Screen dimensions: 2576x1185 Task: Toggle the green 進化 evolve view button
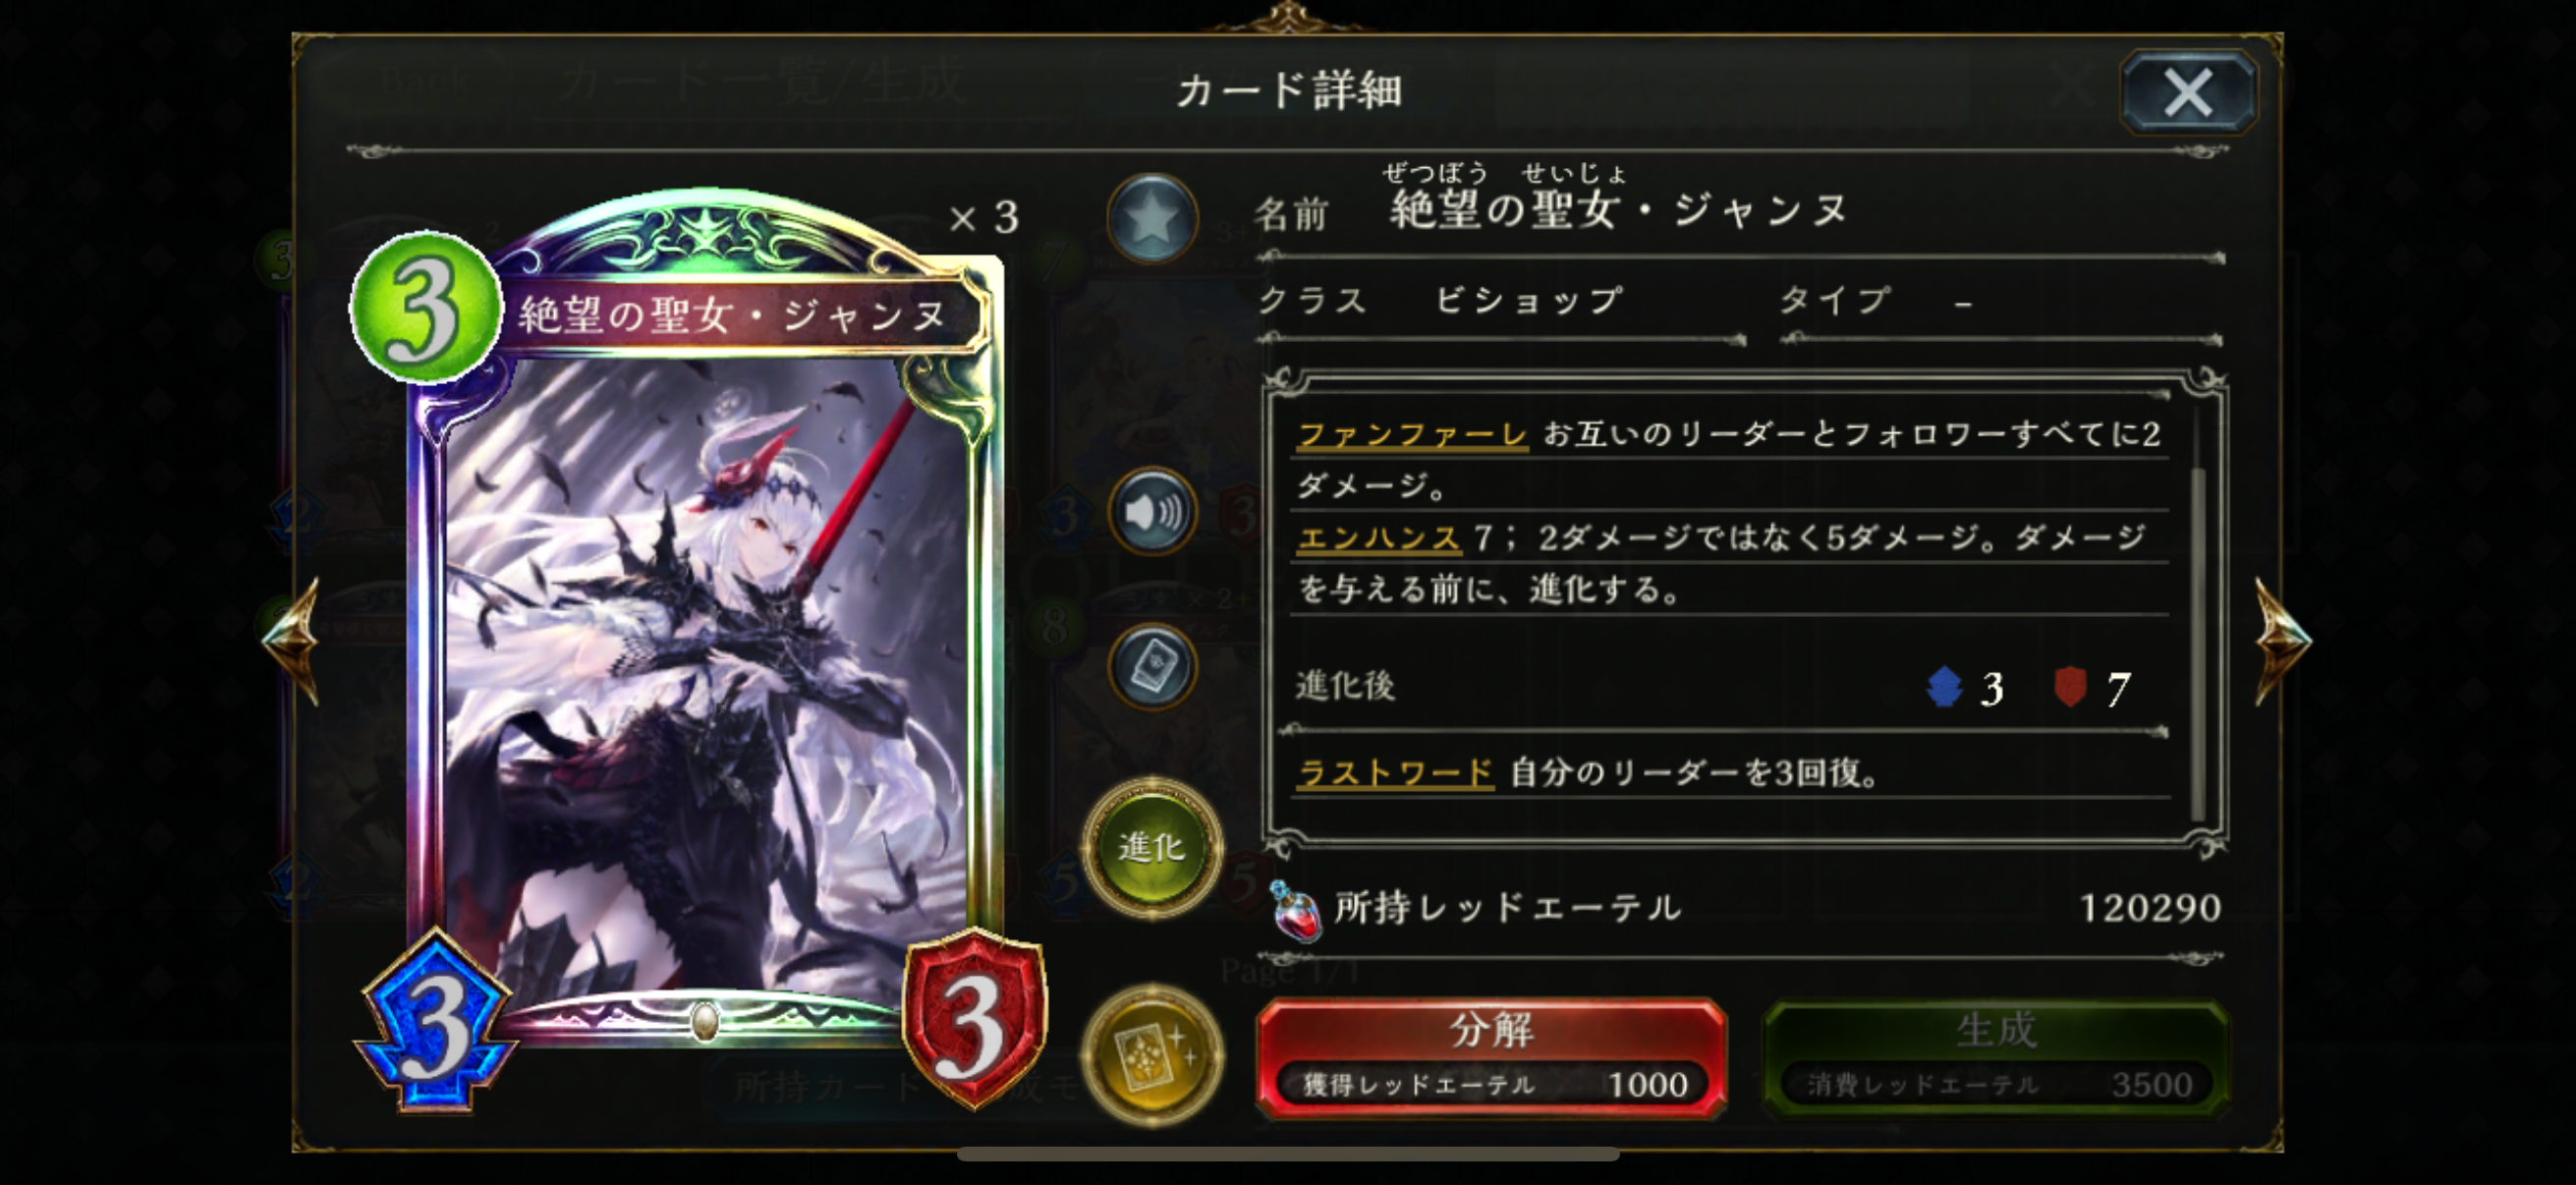pyautogui.click(x=1152, y=848)
